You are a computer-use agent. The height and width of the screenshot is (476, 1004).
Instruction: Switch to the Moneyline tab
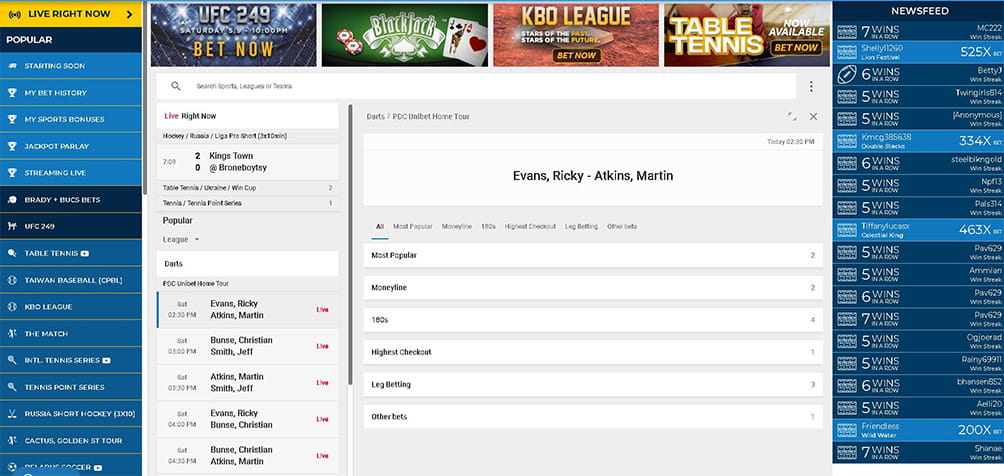[x=457, y=227]
